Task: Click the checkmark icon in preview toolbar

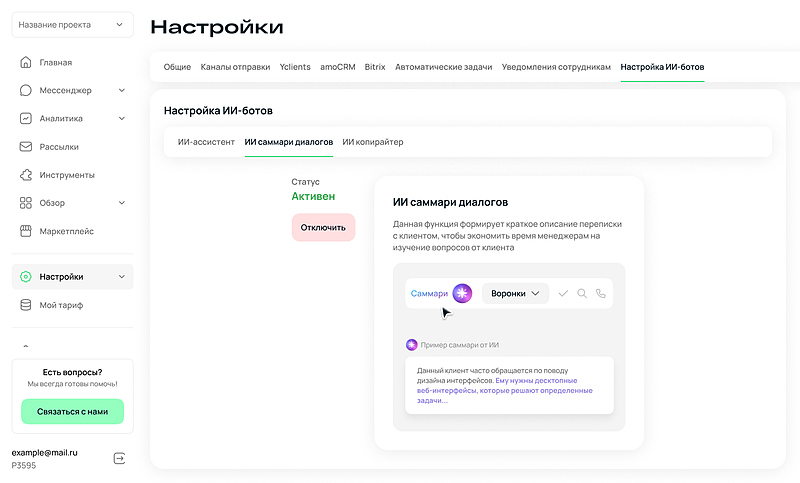Action: pos(563,293)
